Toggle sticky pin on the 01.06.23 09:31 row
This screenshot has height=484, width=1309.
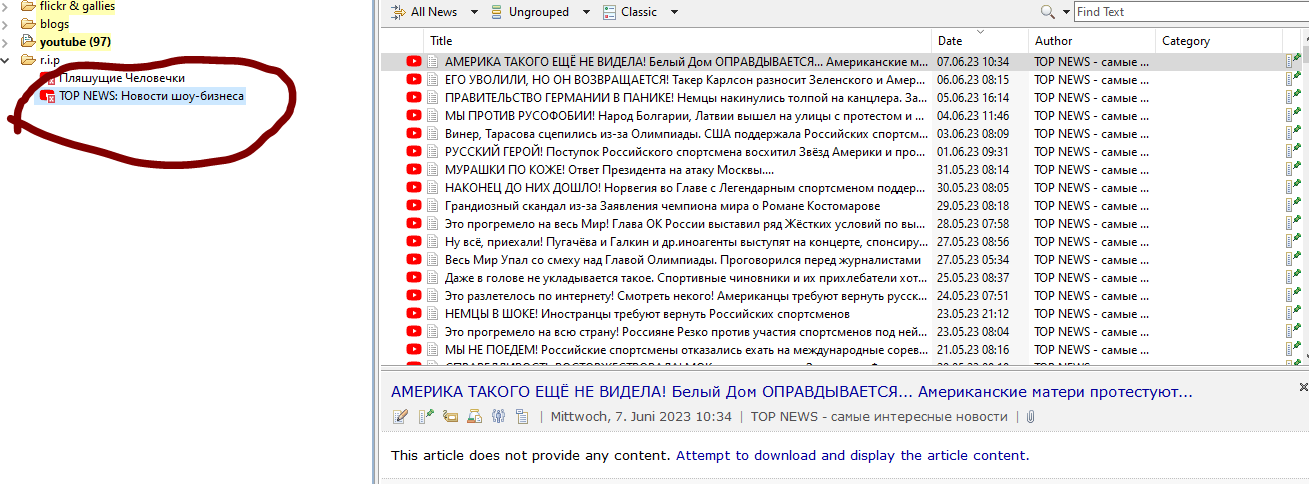[x=1293, y=152]
